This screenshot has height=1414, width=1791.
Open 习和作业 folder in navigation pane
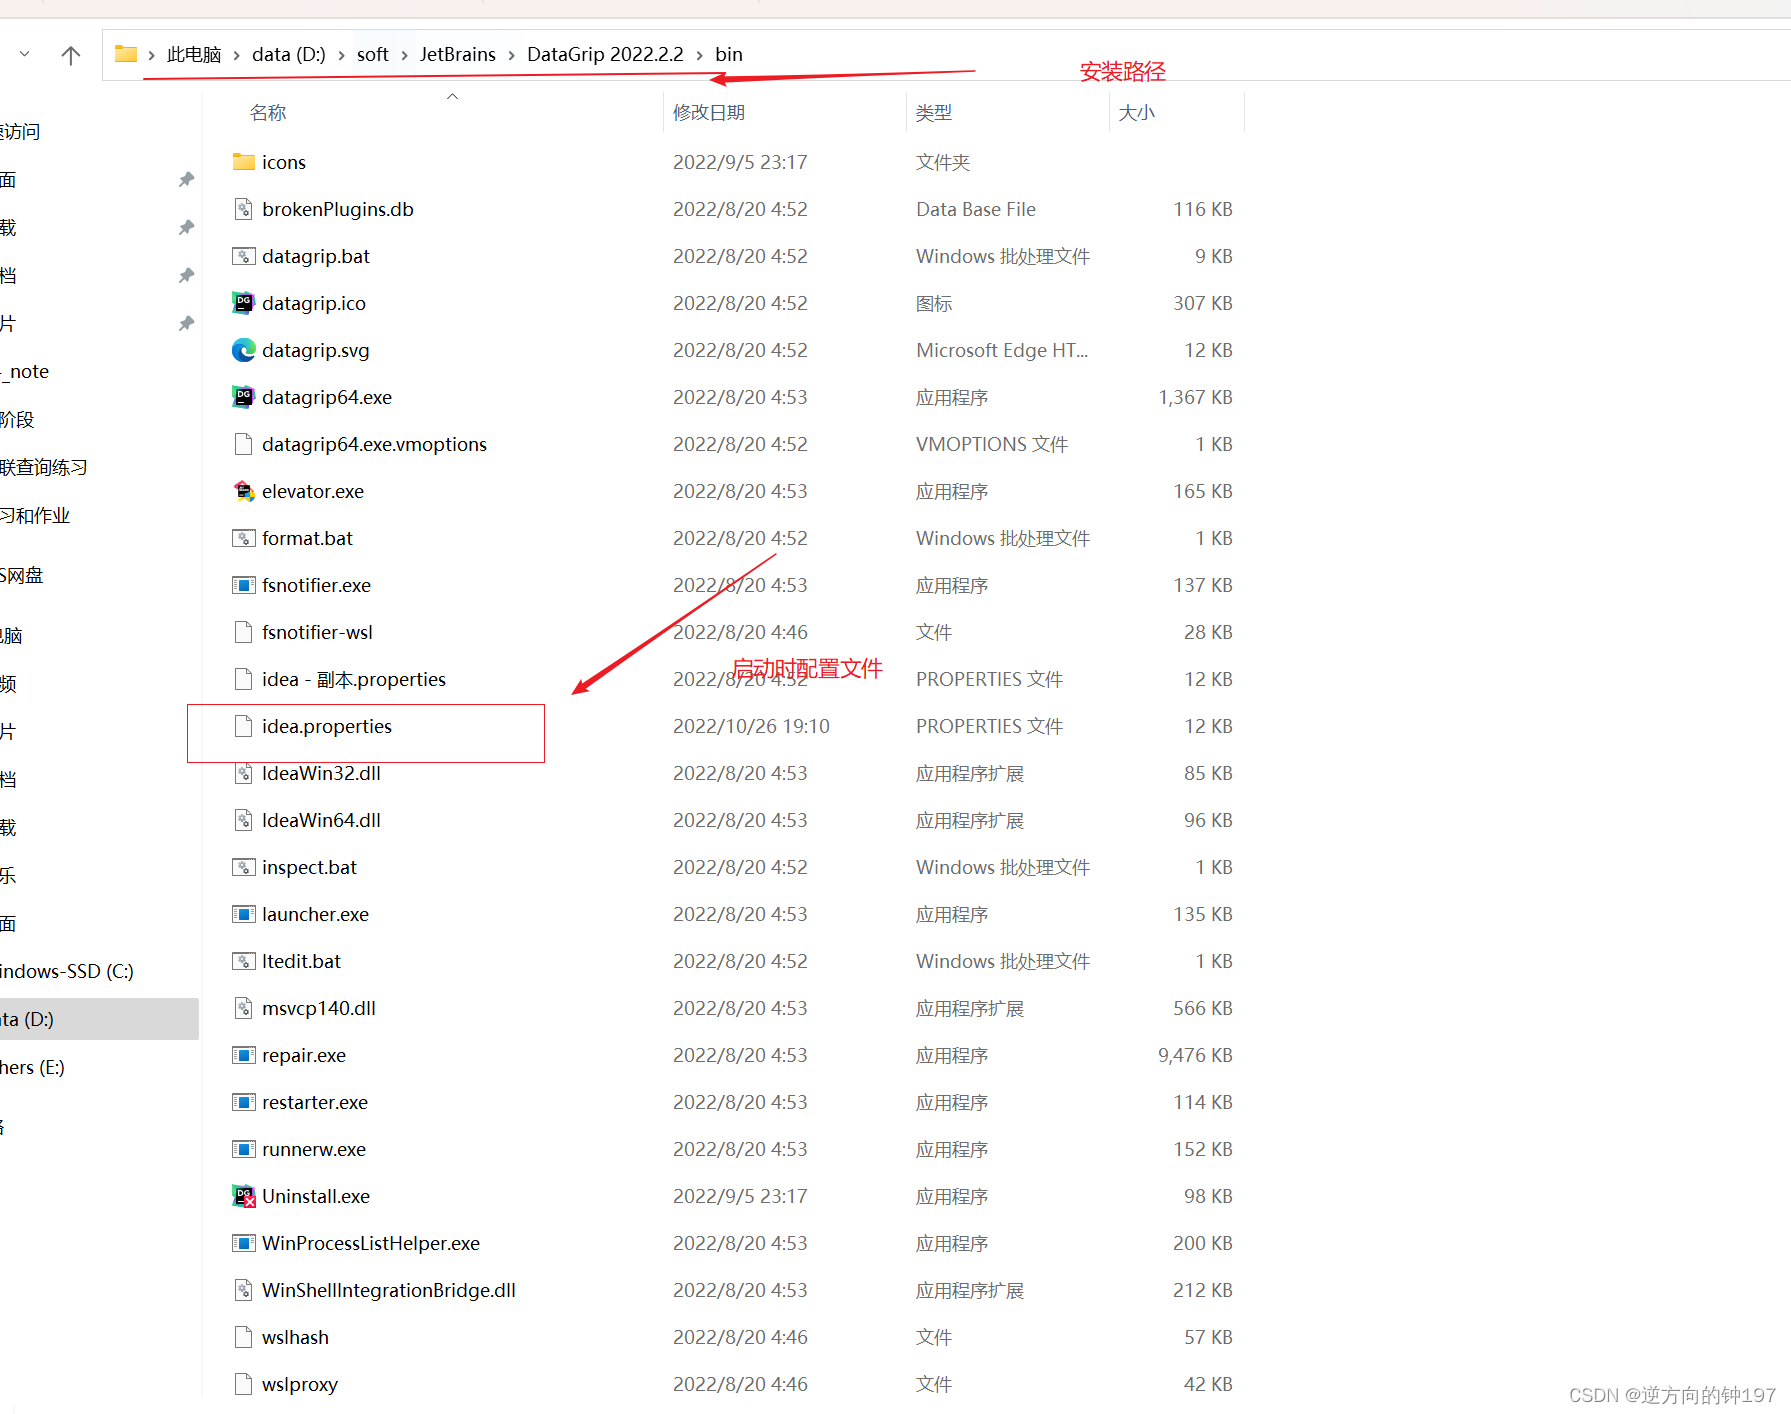35,515
